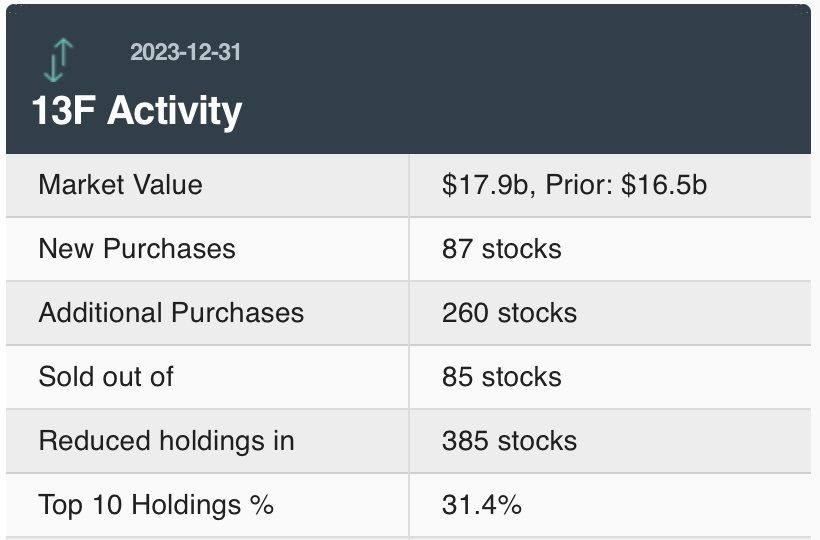The width and height of the screenshot is (820, 540).
Task: Select the New Purchases label
Action: (137, 249)
